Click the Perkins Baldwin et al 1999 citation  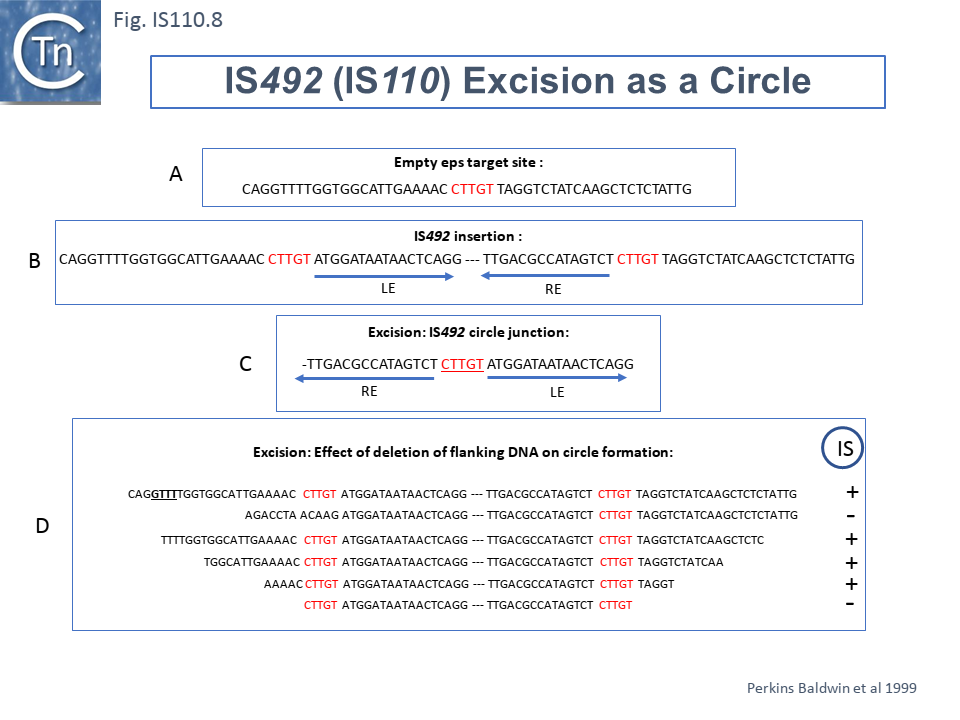click(x=832, y=688)
